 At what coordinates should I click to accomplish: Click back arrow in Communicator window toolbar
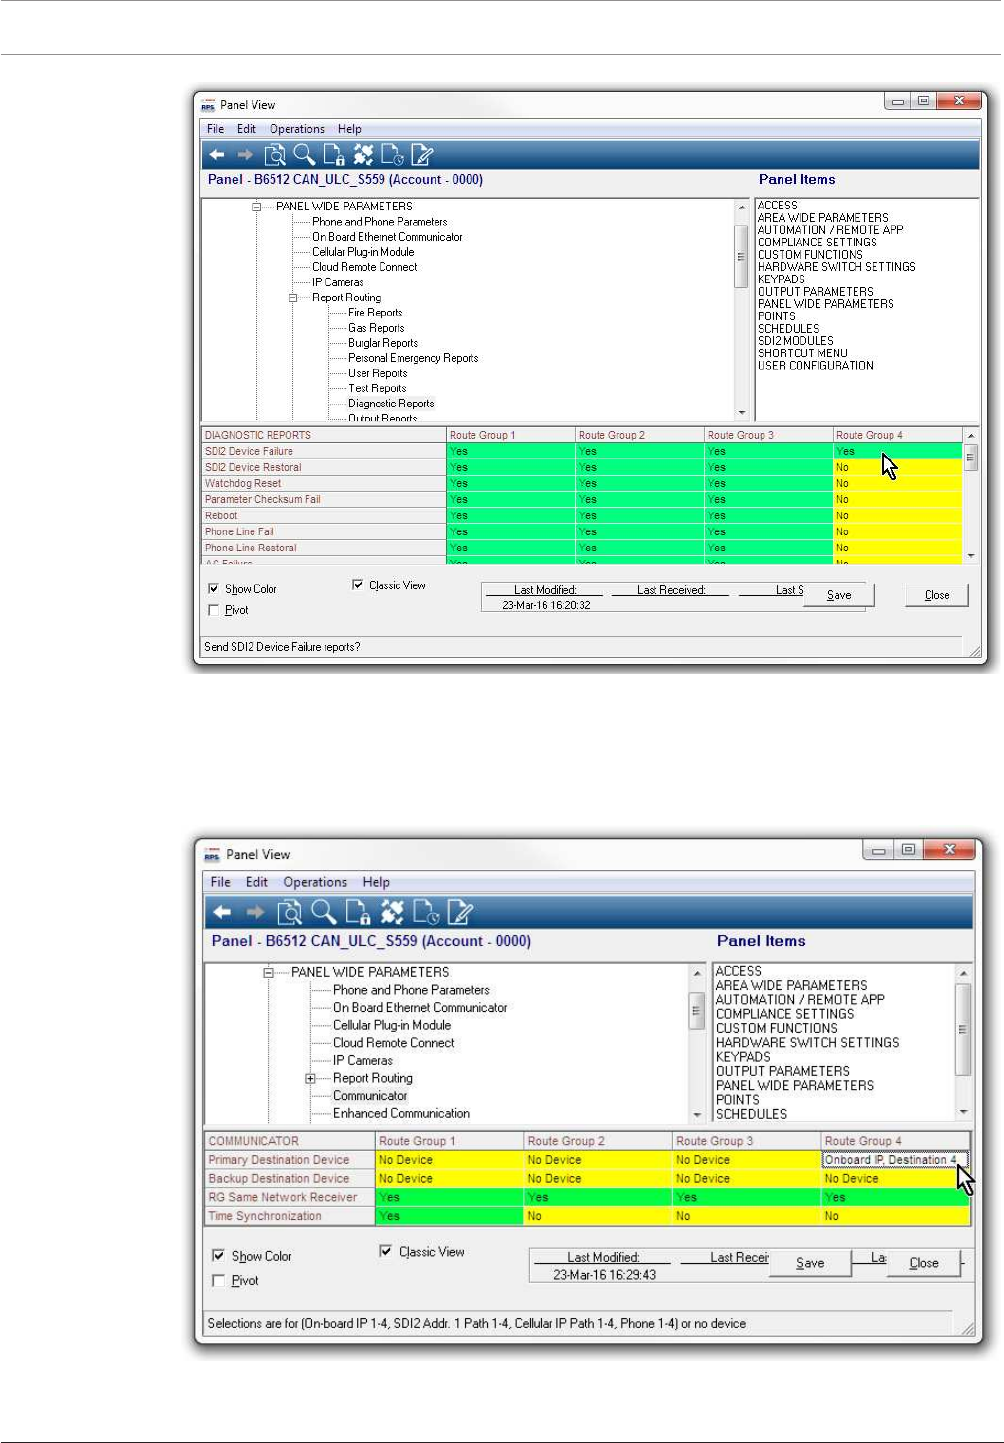[x=222, y=912]
